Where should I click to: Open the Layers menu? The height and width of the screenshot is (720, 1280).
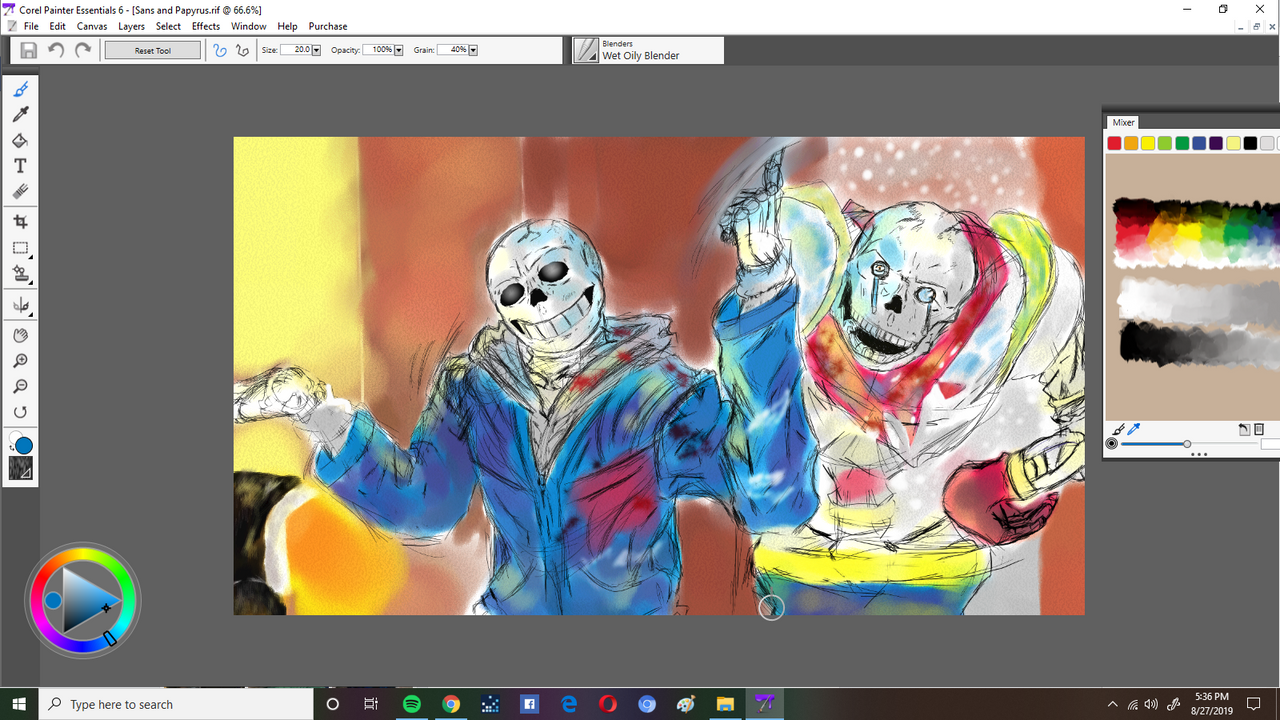click(x=131, y=26)
